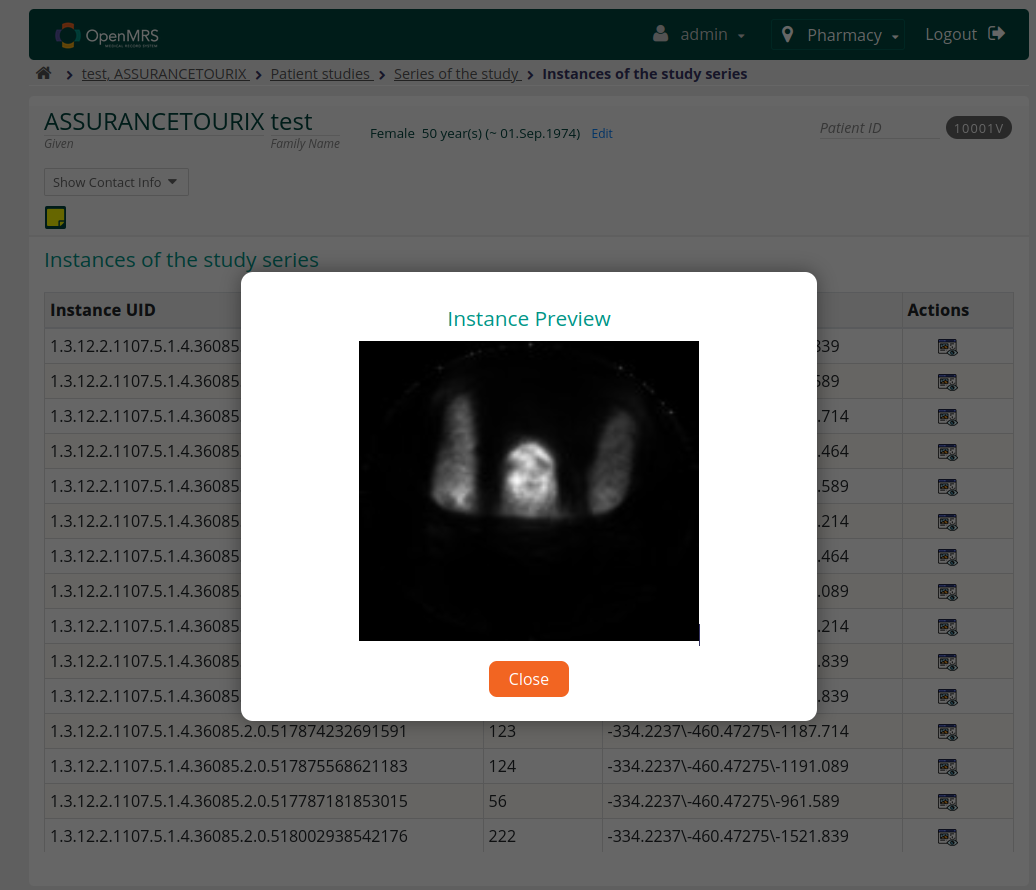1036x890 pixels.
Task: Click the patient ID badge 10001V
Action: pyautogui.click(x=978, y=128)
